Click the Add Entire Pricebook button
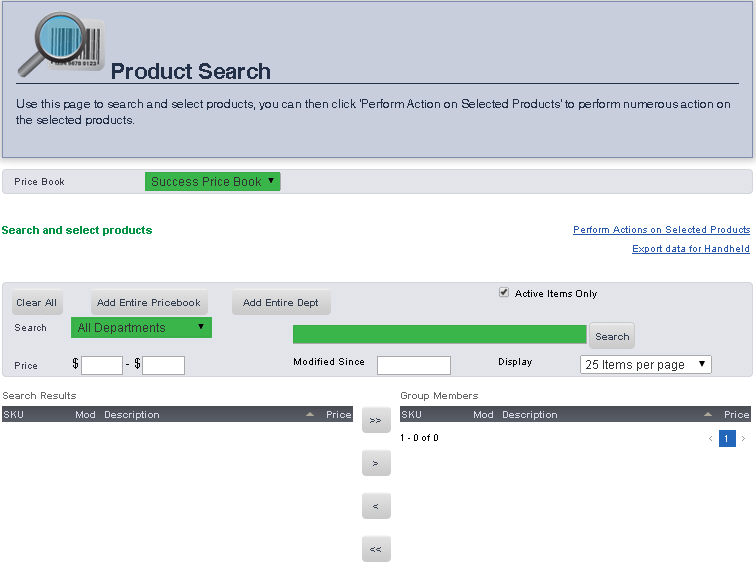This screenshot has width=756, height=586. pos(149,303)
